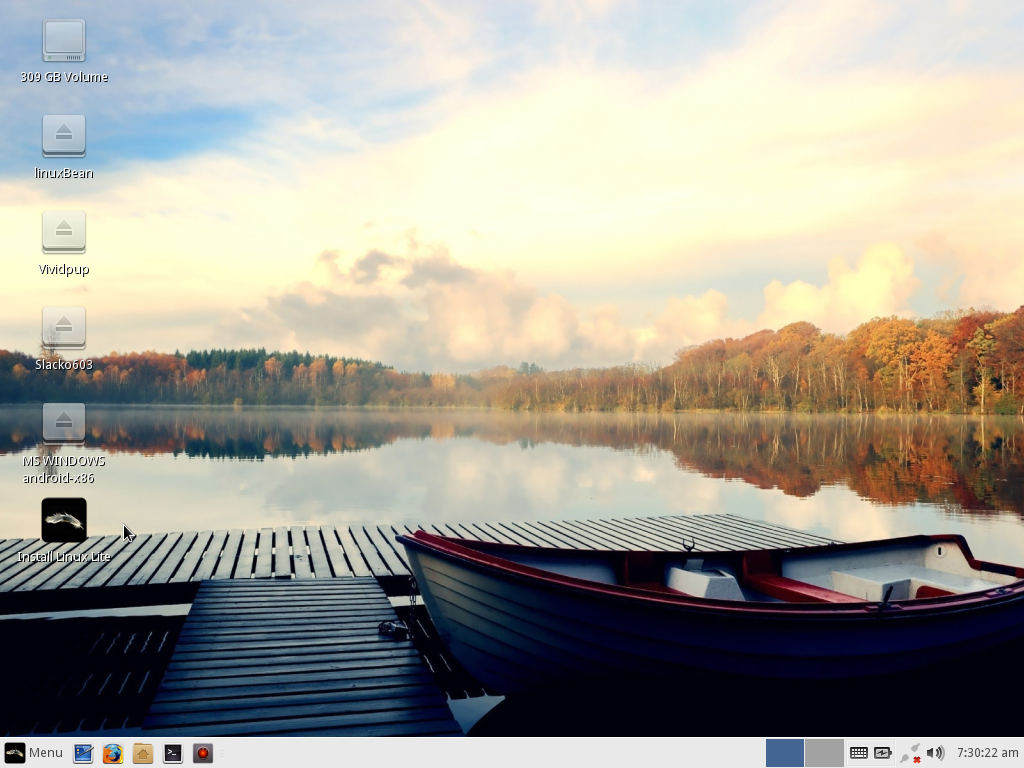This screenshot has width=1024, height=768.
Task: Open the volume speaker icon
Action: [935, 753]
